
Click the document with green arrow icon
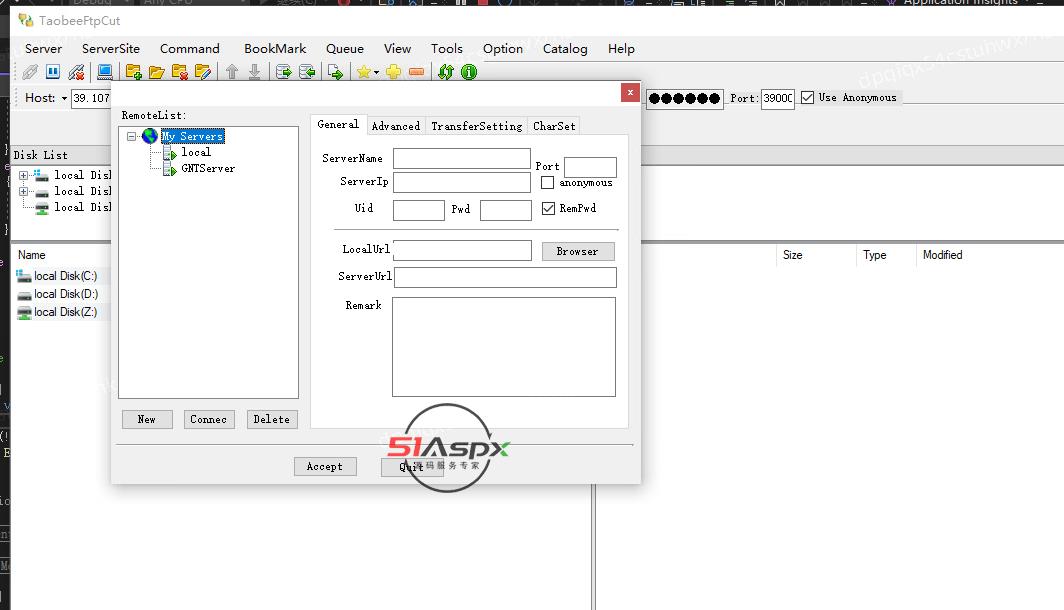[335, 72]
